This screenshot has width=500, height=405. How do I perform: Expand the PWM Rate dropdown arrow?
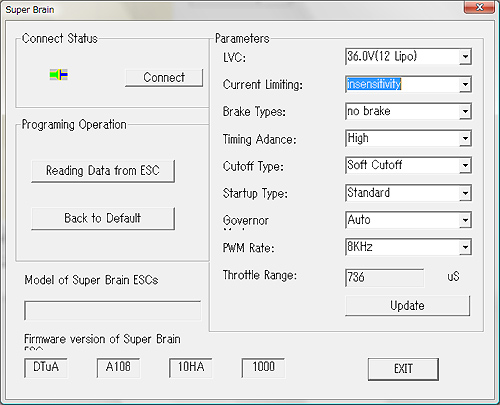click(465, 247)
